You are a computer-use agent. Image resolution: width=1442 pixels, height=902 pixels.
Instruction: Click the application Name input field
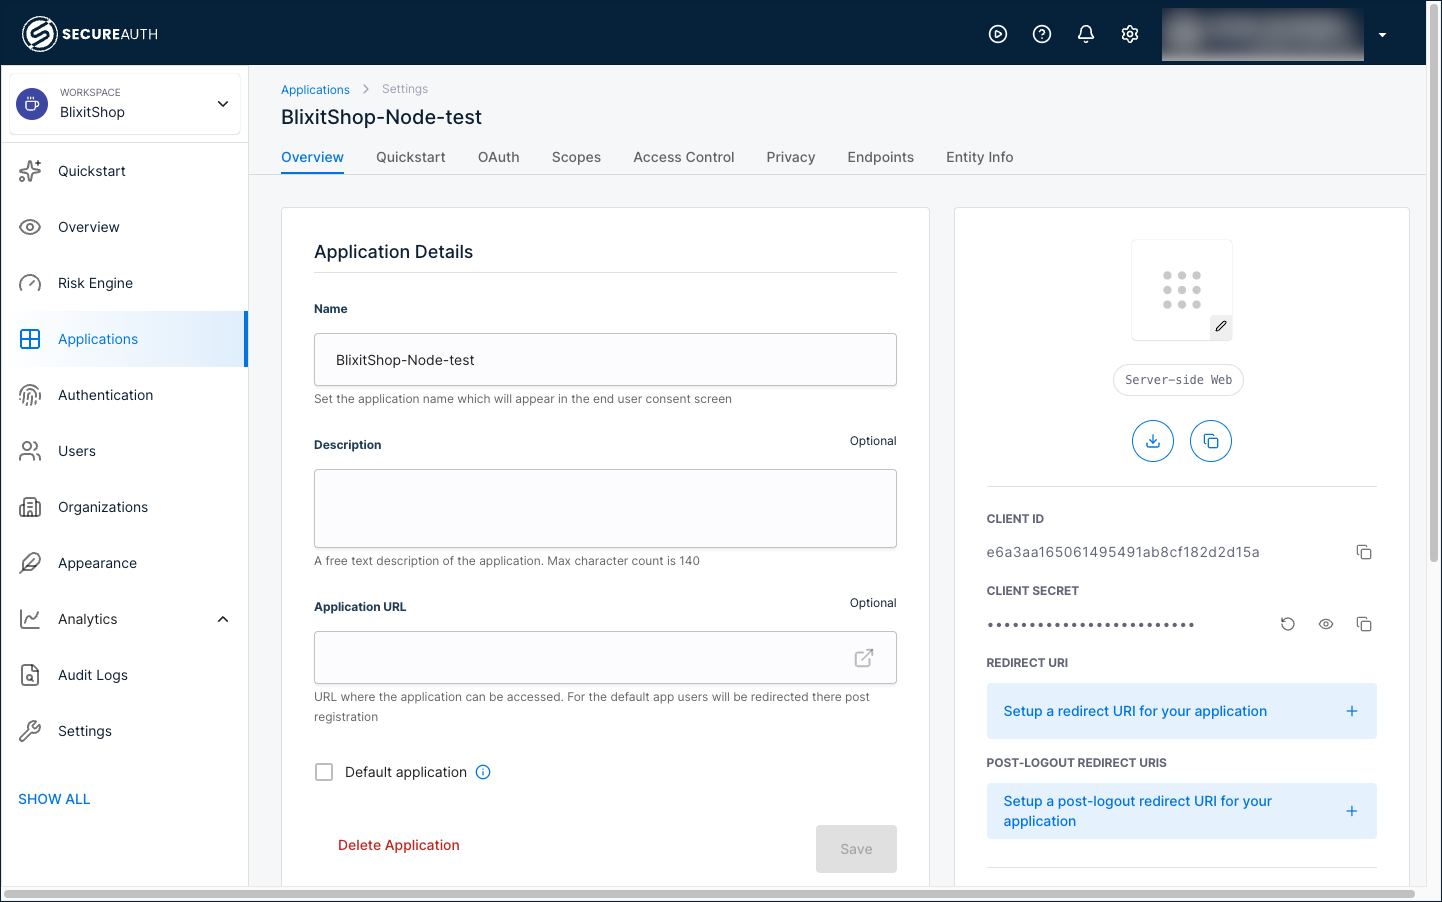pos(605,360)
